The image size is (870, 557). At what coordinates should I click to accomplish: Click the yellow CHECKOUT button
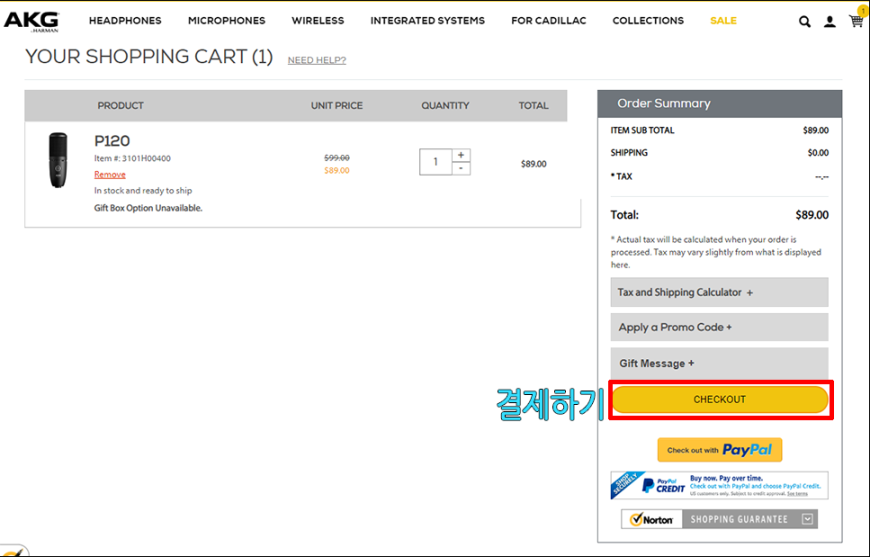pos(720,399)
